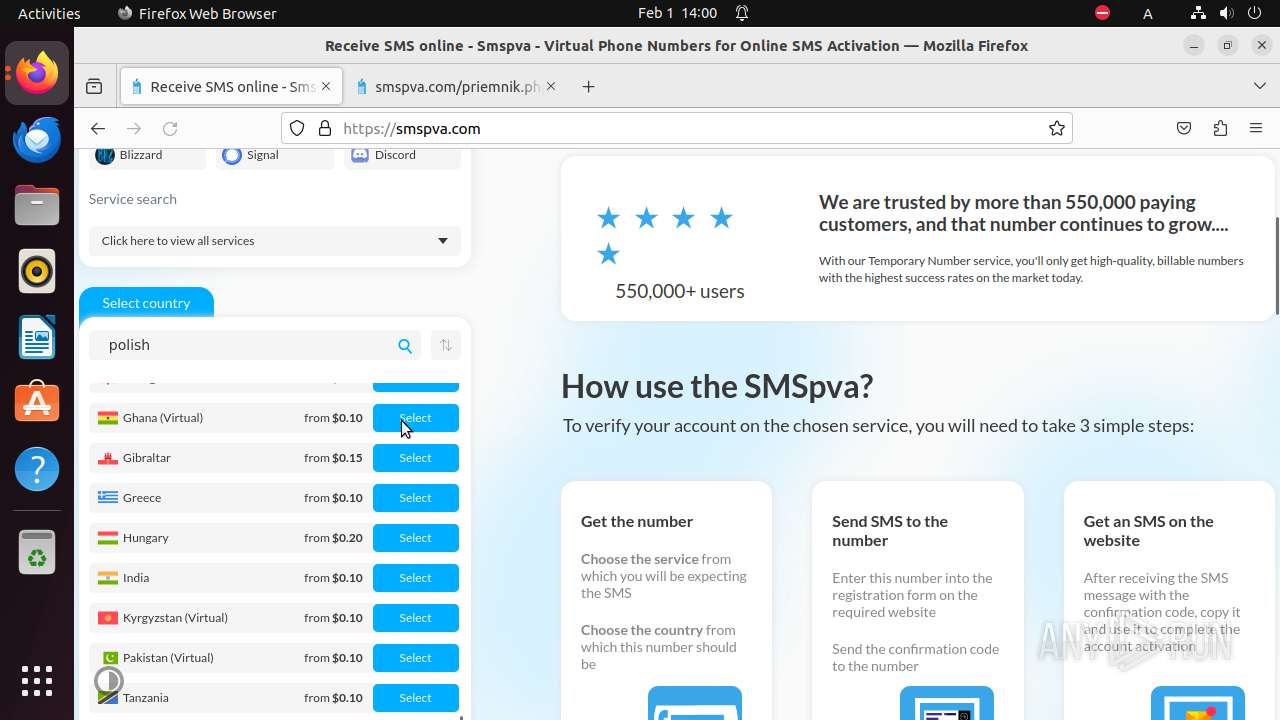Open the Files manager dock icon
Screen dimensions: 1280x720
point(37,205)
